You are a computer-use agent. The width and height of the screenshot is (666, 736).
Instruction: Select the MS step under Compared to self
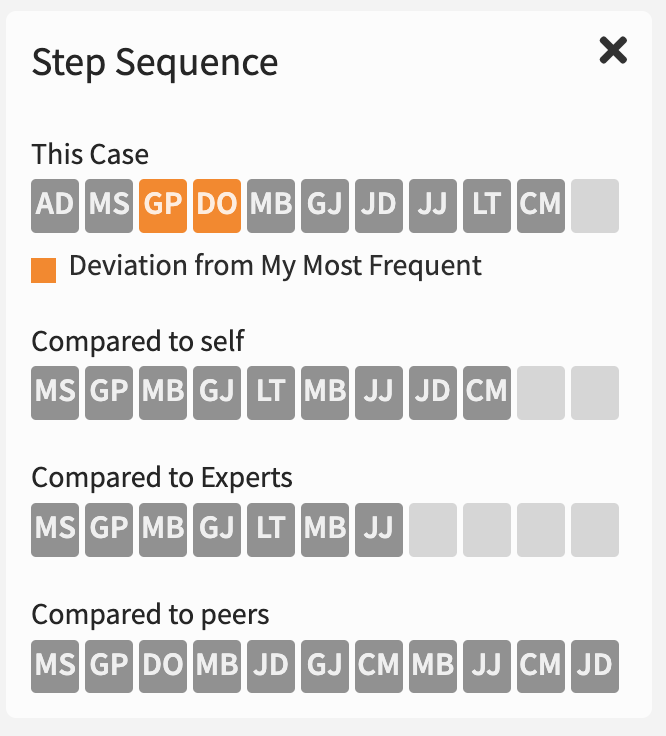(x=55, y=392)
